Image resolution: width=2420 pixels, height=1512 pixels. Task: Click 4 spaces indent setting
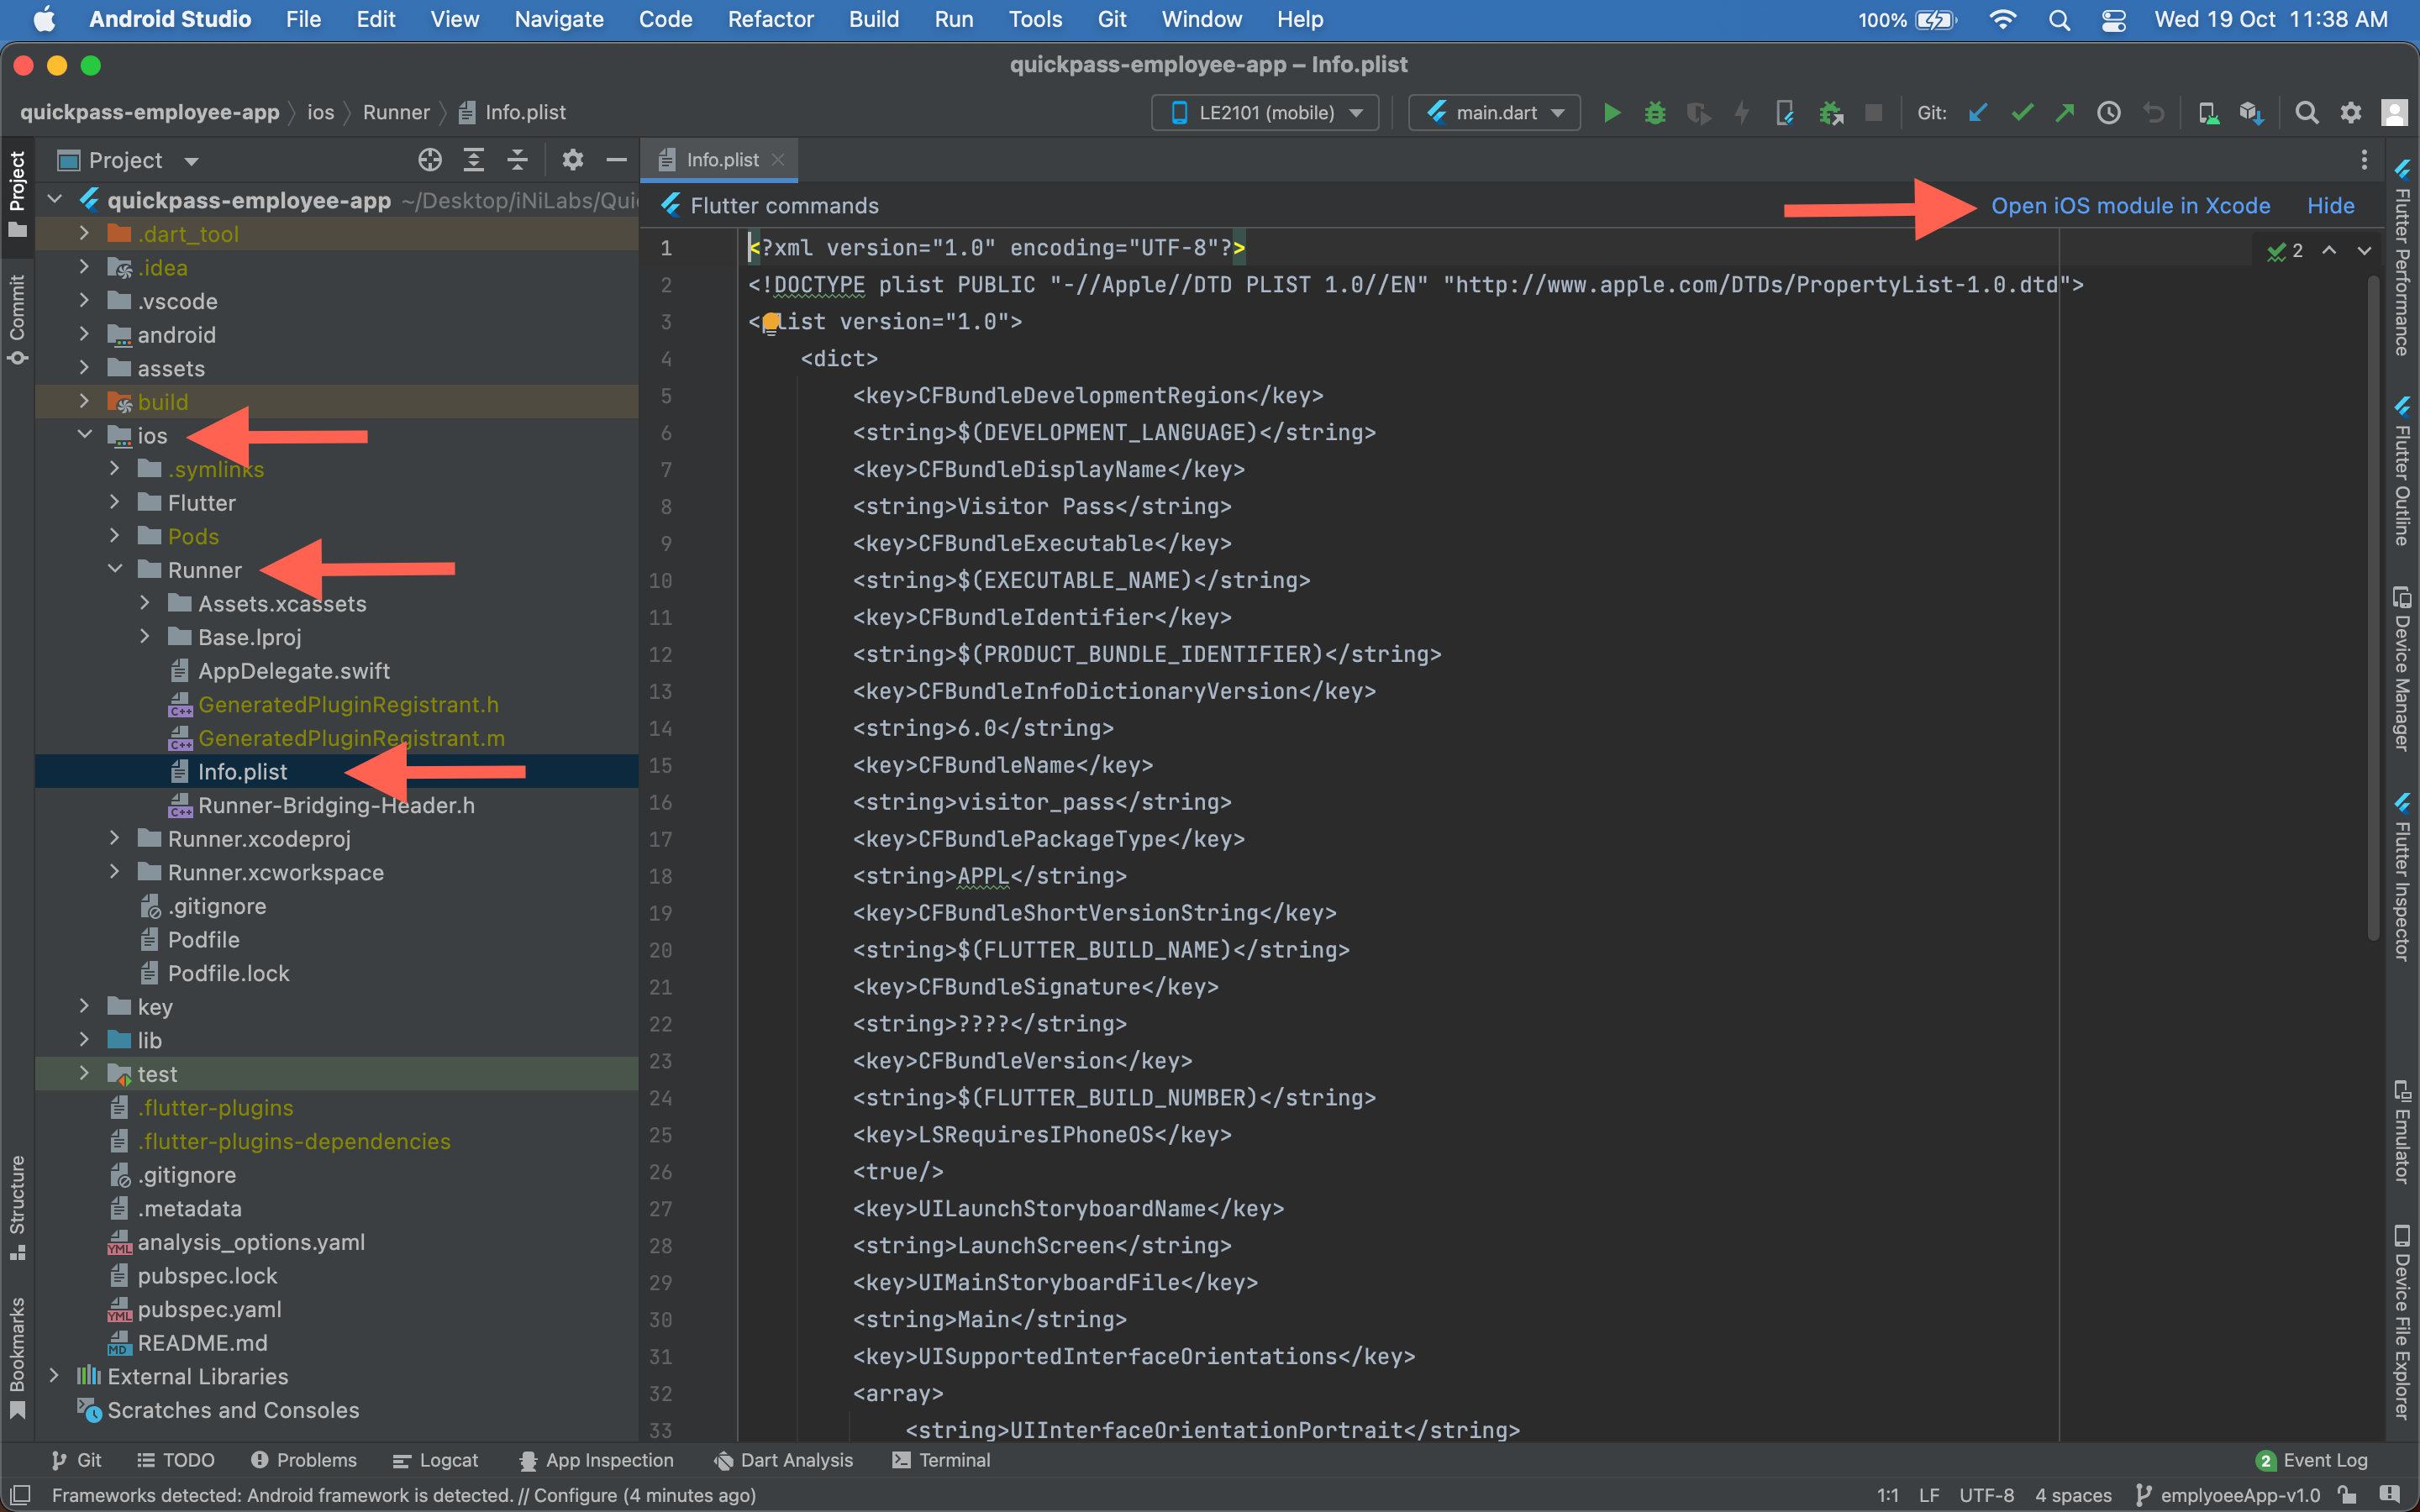[2073, 1495]
